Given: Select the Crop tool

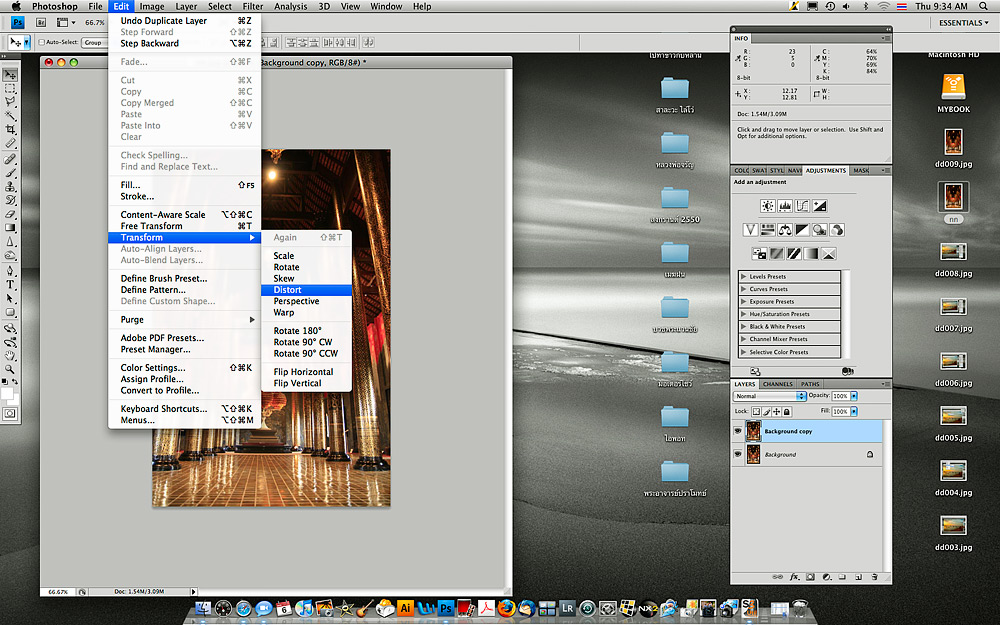Looking at the screenshot, I should click(10, 130).
